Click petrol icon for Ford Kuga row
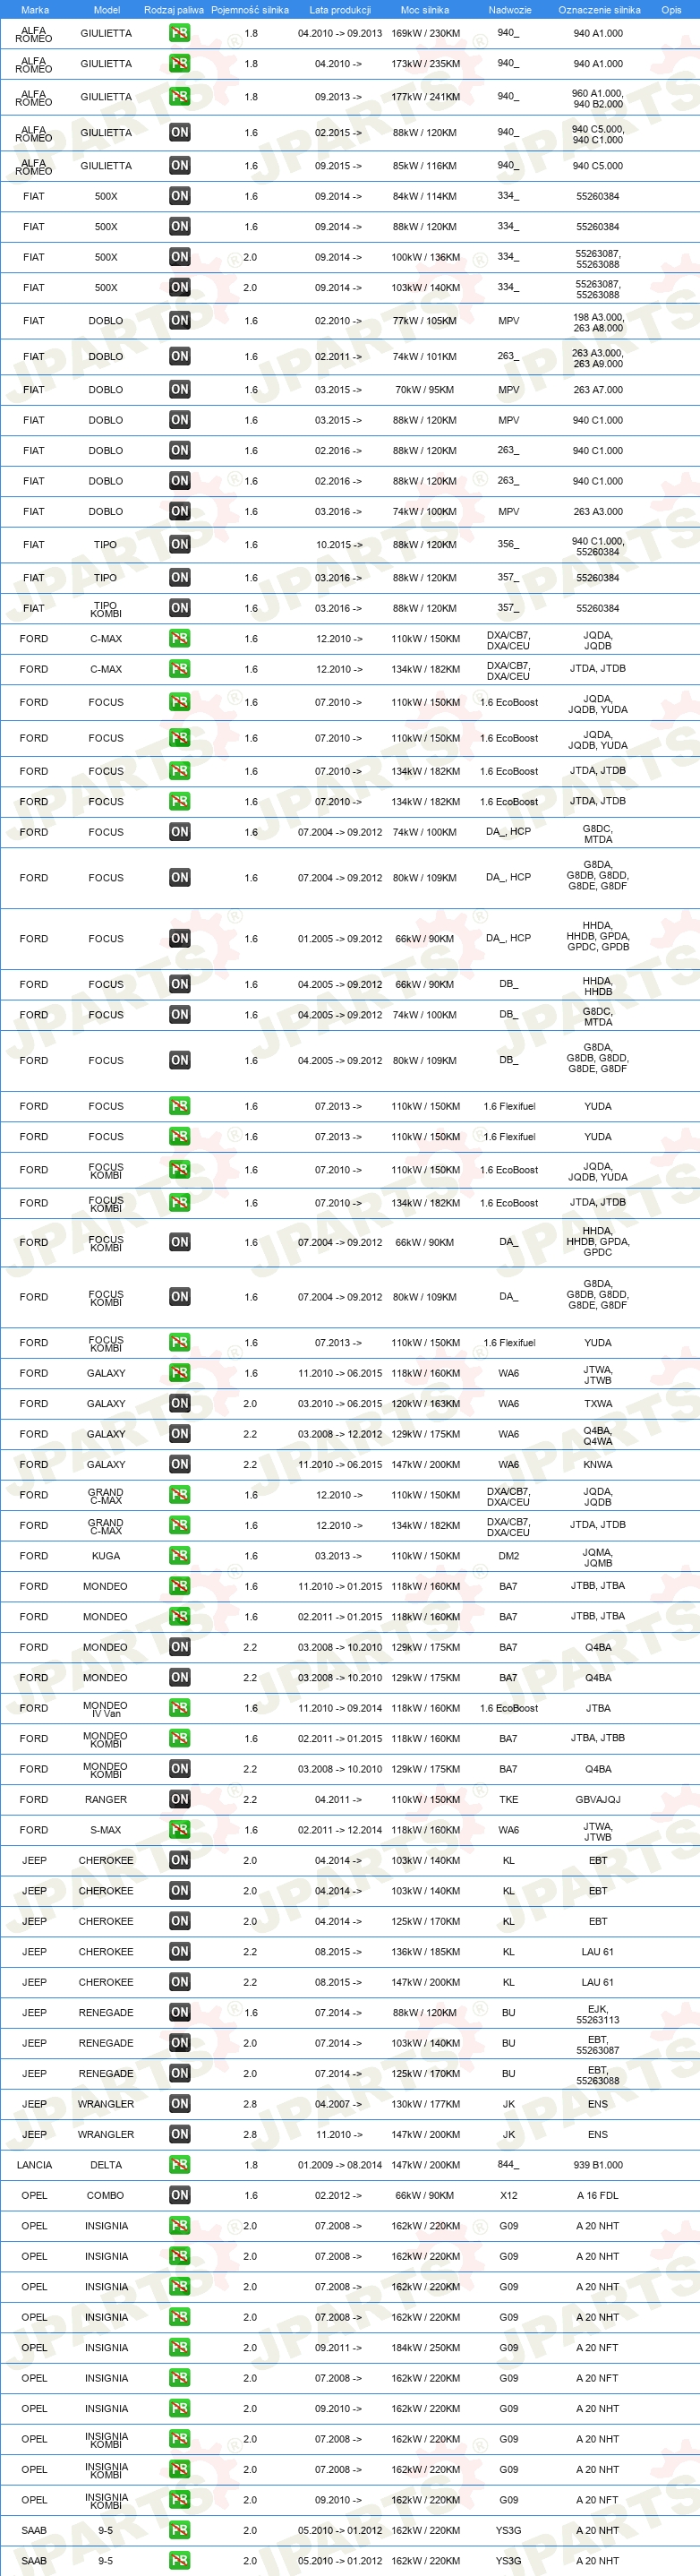Viewport: 700px width, 2576px height. click(x=180, y=1556)
